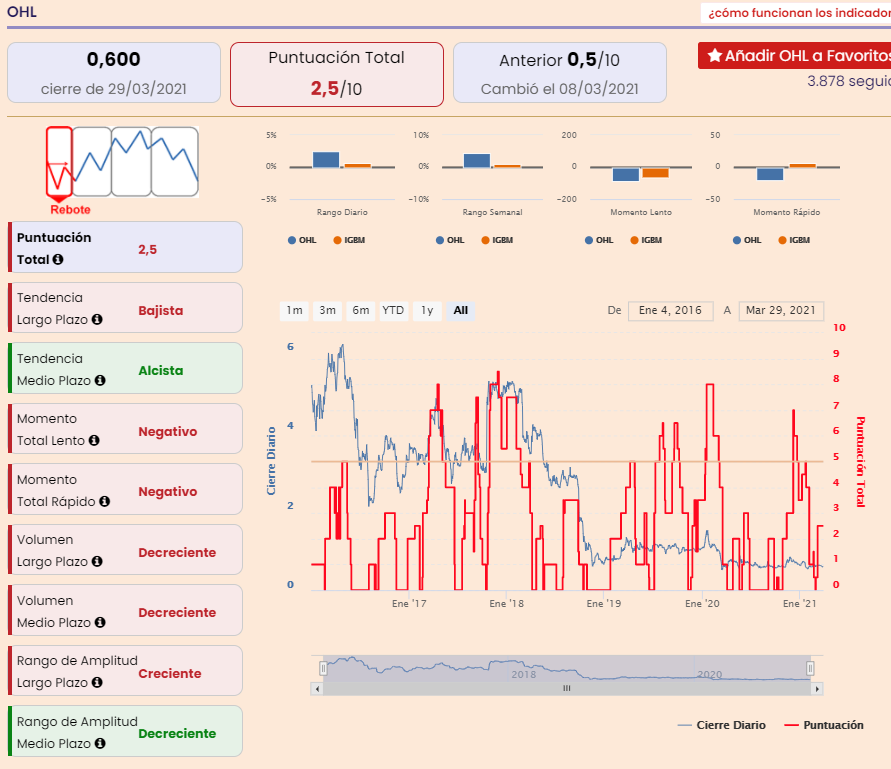This screenshot has height=769, width=891.
Task: Click the end date field Mar 29, 2021
Action: [781, 311]
